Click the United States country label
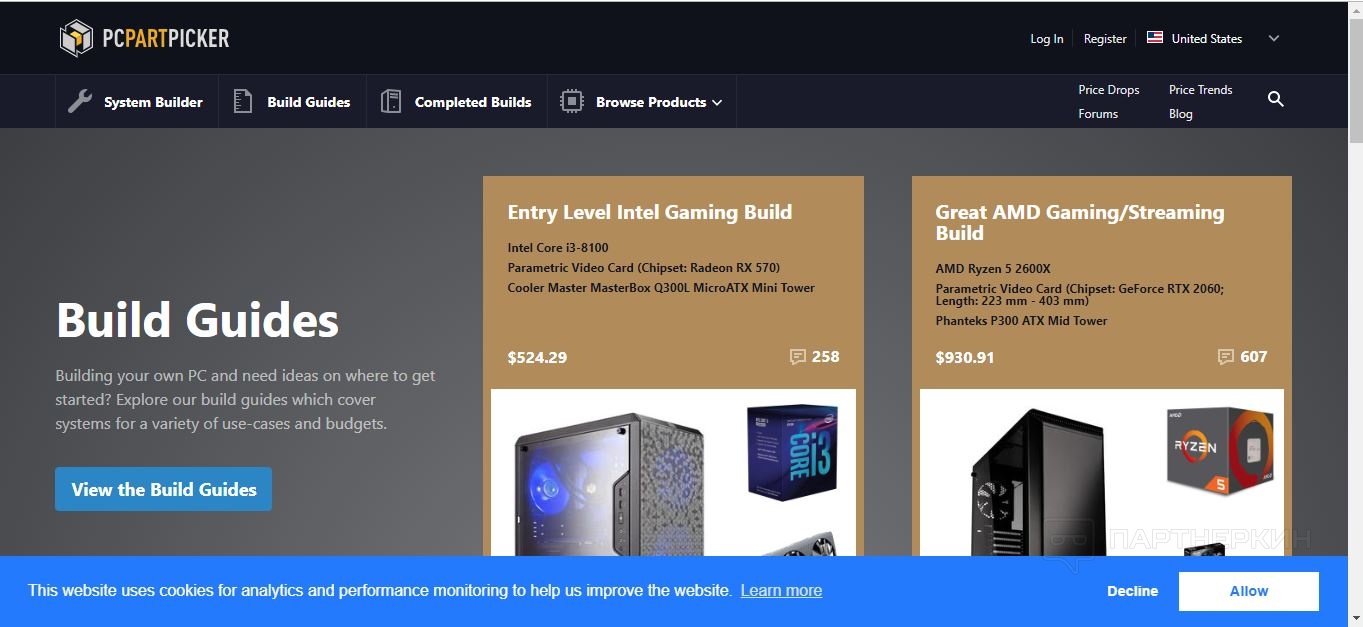 coord(1206,39)
